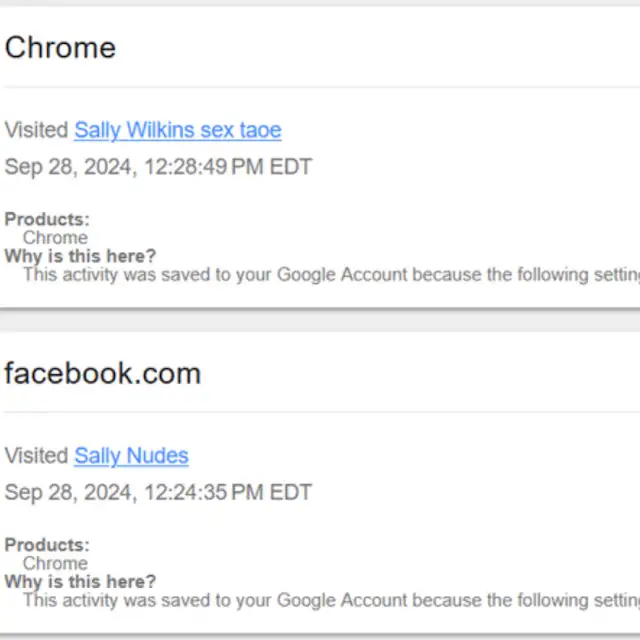Click the activity-saved explanation in facebook.com card
The width and height of the screenshot is (640, 640).
pyautogui.click(x=330, y=600)
